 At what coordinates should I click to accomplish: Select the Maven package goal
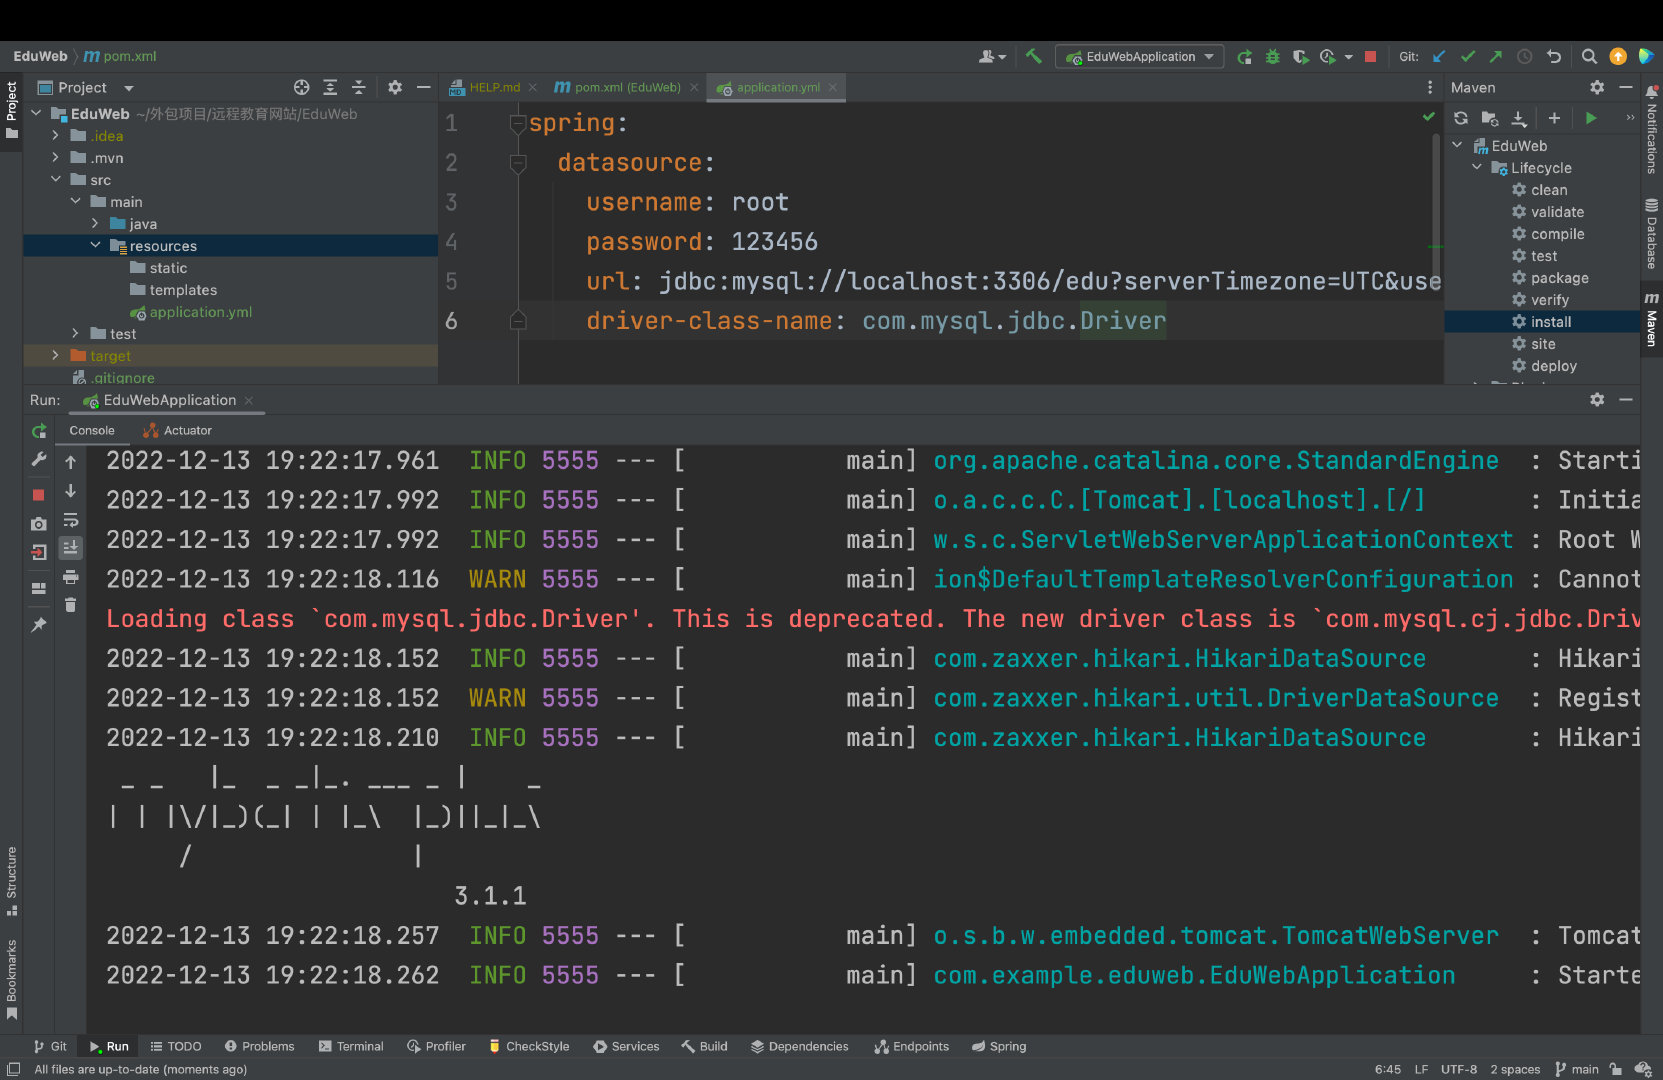click(x=1559, y=278)
